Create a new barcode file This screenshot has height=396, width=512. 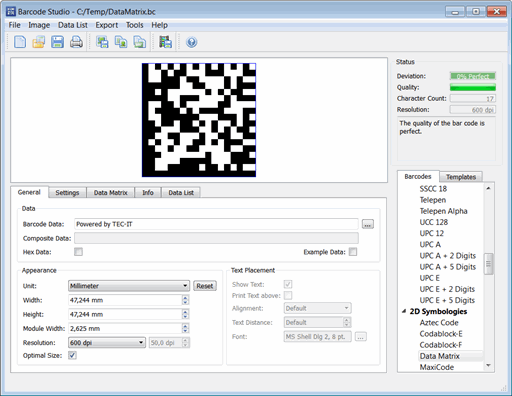tap(20, 42)
